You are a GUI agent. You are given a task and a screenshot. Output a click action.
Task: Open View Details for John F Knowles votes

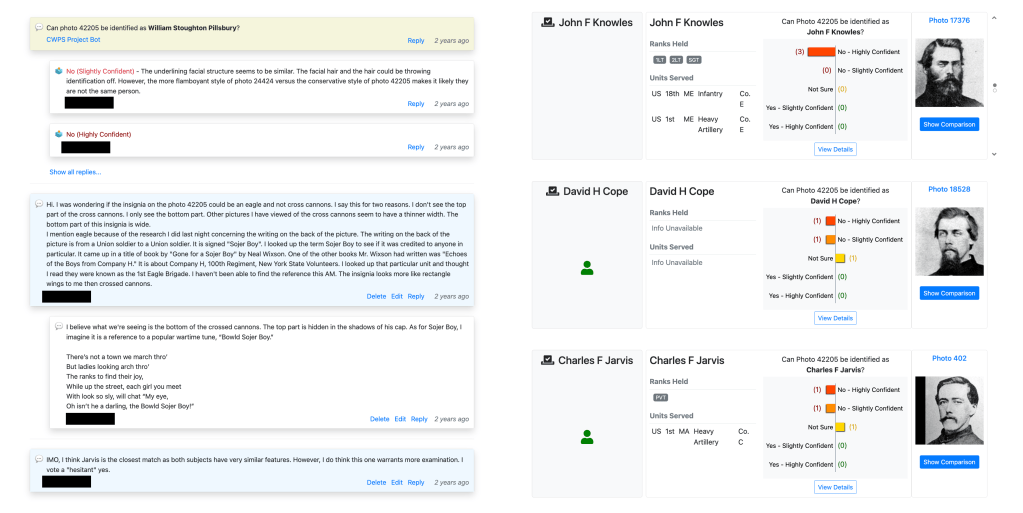pyautogui.click(x=835, y=149)
